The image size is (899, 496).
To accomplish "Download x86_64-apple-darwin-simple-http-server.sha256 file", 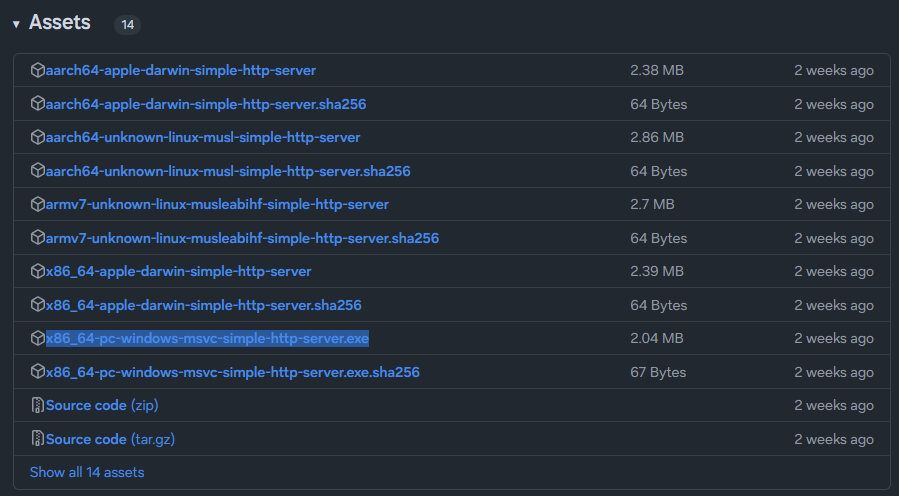I will pos(204,305).
